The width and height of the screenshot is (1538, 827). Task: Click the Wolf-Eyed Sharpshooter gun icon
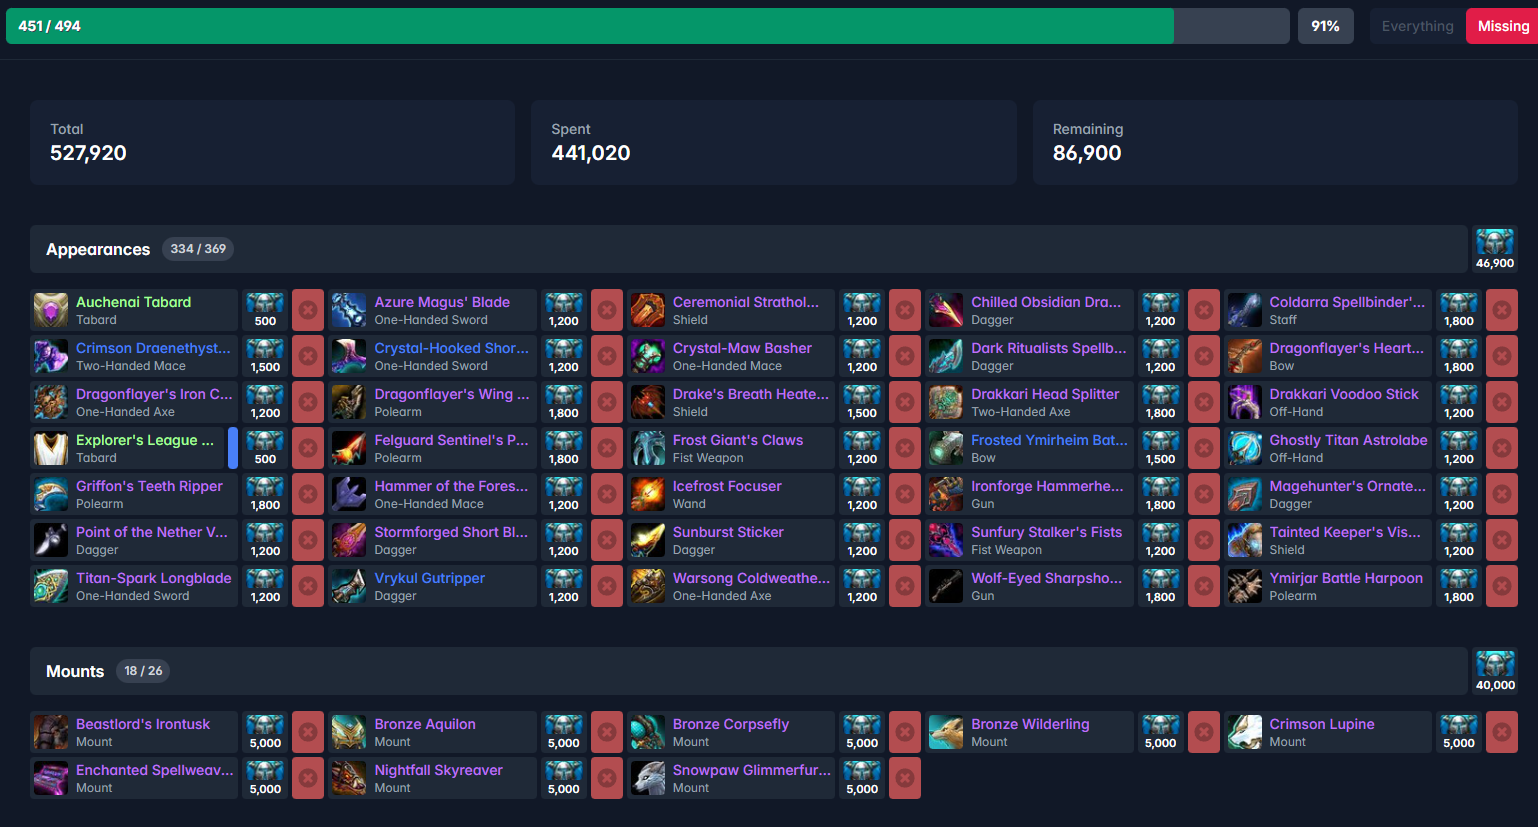click(x=946, y=586)
